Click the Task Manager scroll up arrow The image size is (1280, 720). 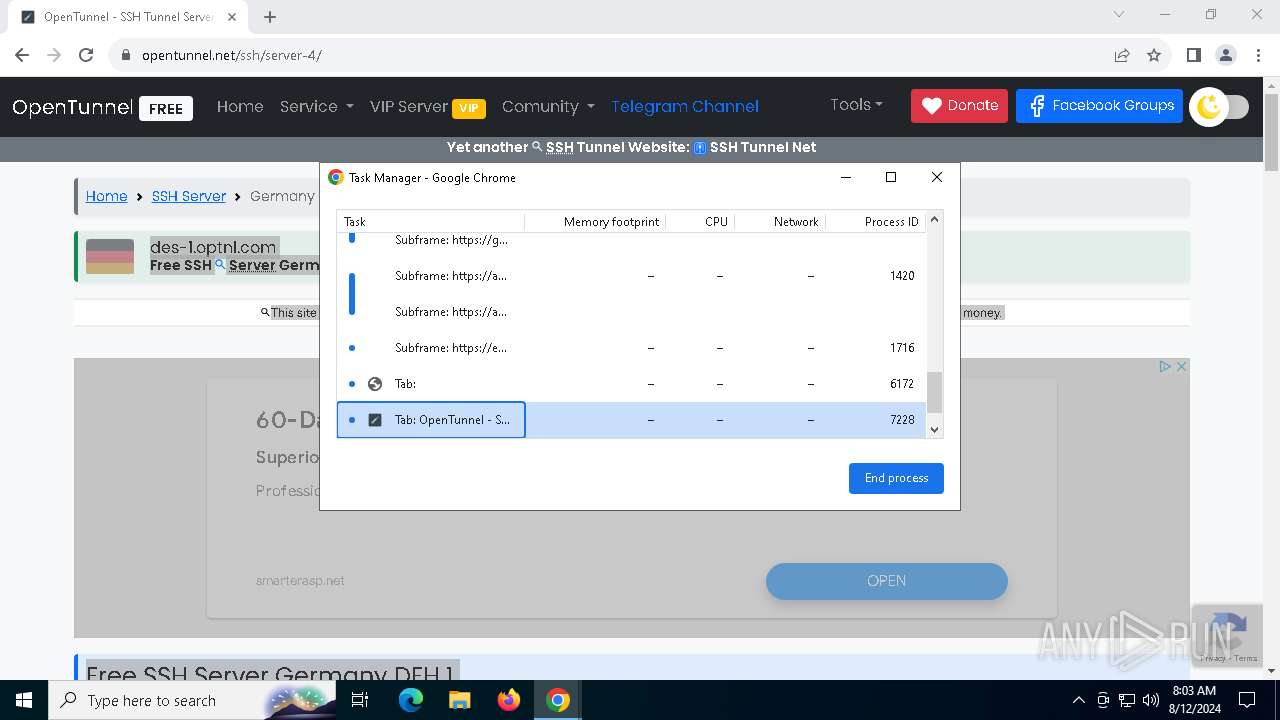[935, 220]
